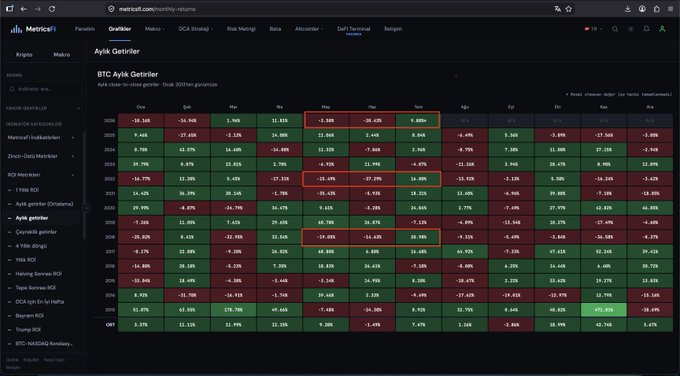Click the Koşullar footer link
Viewport: 680px width, 376px height.
31,360
